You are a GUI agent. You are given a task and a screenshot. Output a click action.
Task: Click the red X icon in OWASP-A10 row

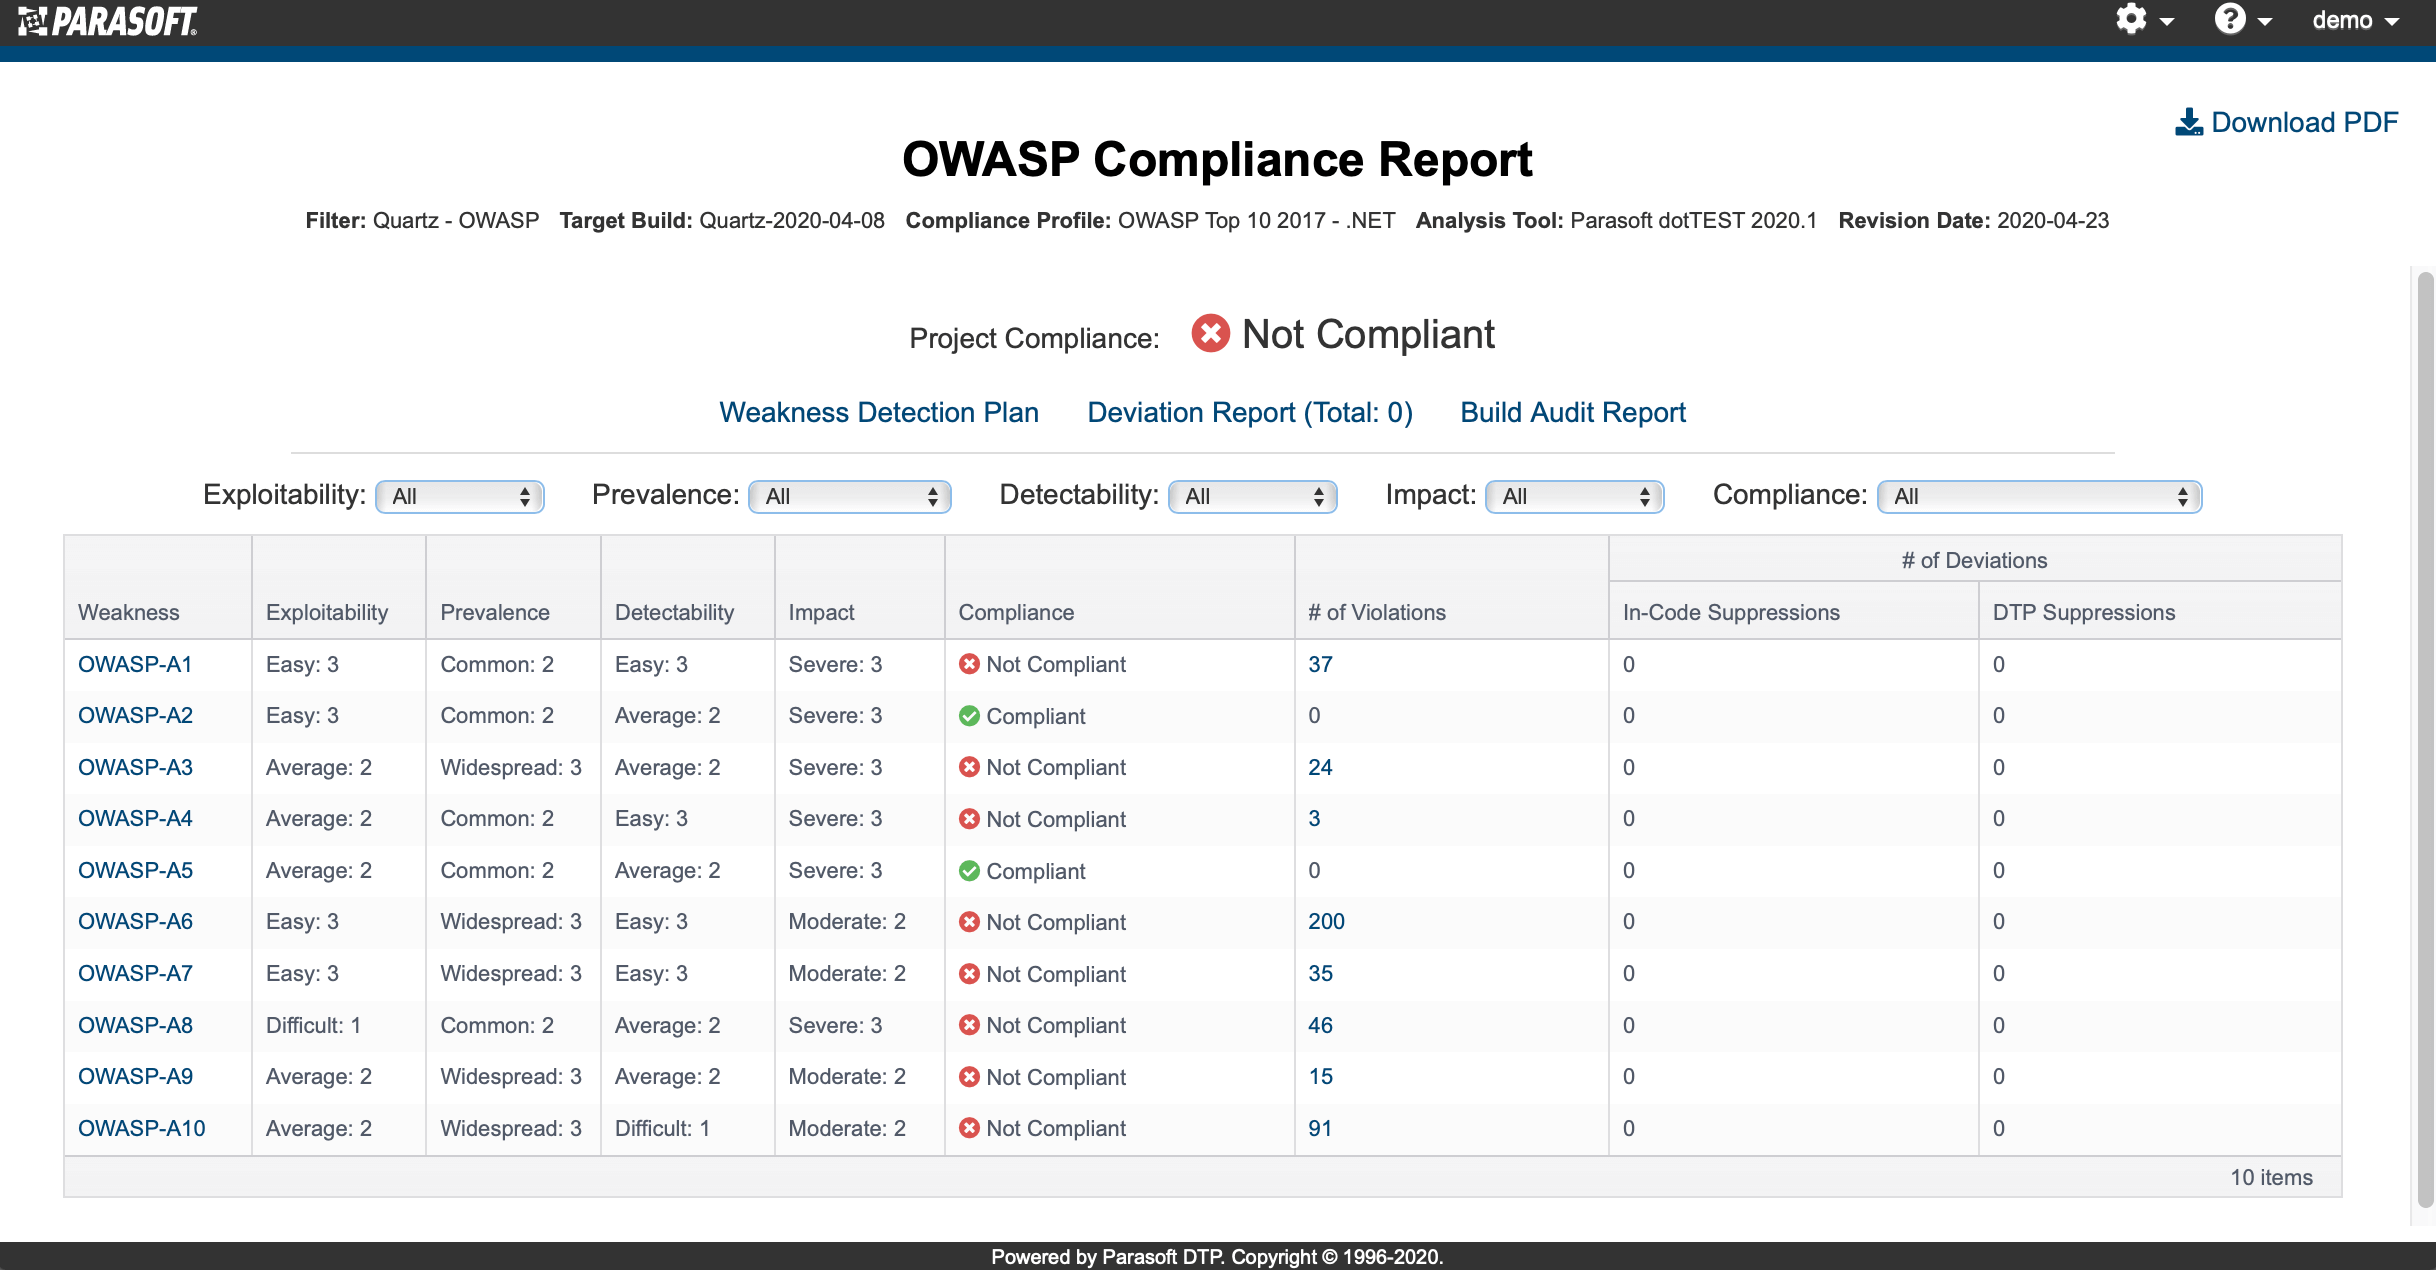click(x=969, y=1128)
